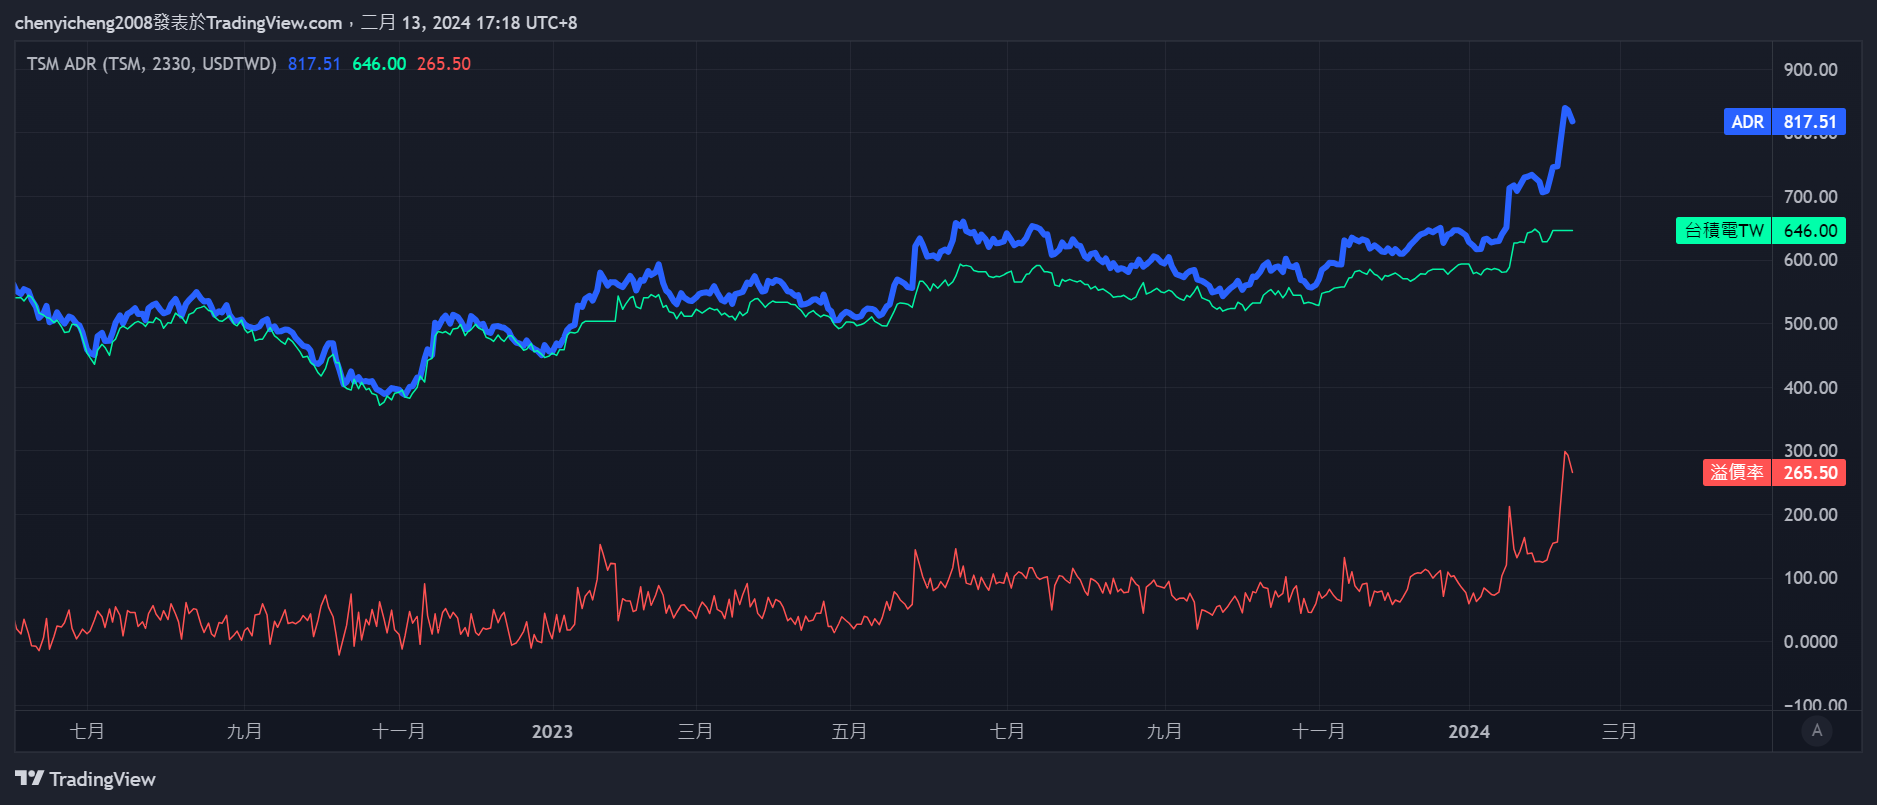Click legend value 817.51 in blue
This screenshot has height=805, width=1877.
[314, 64]
